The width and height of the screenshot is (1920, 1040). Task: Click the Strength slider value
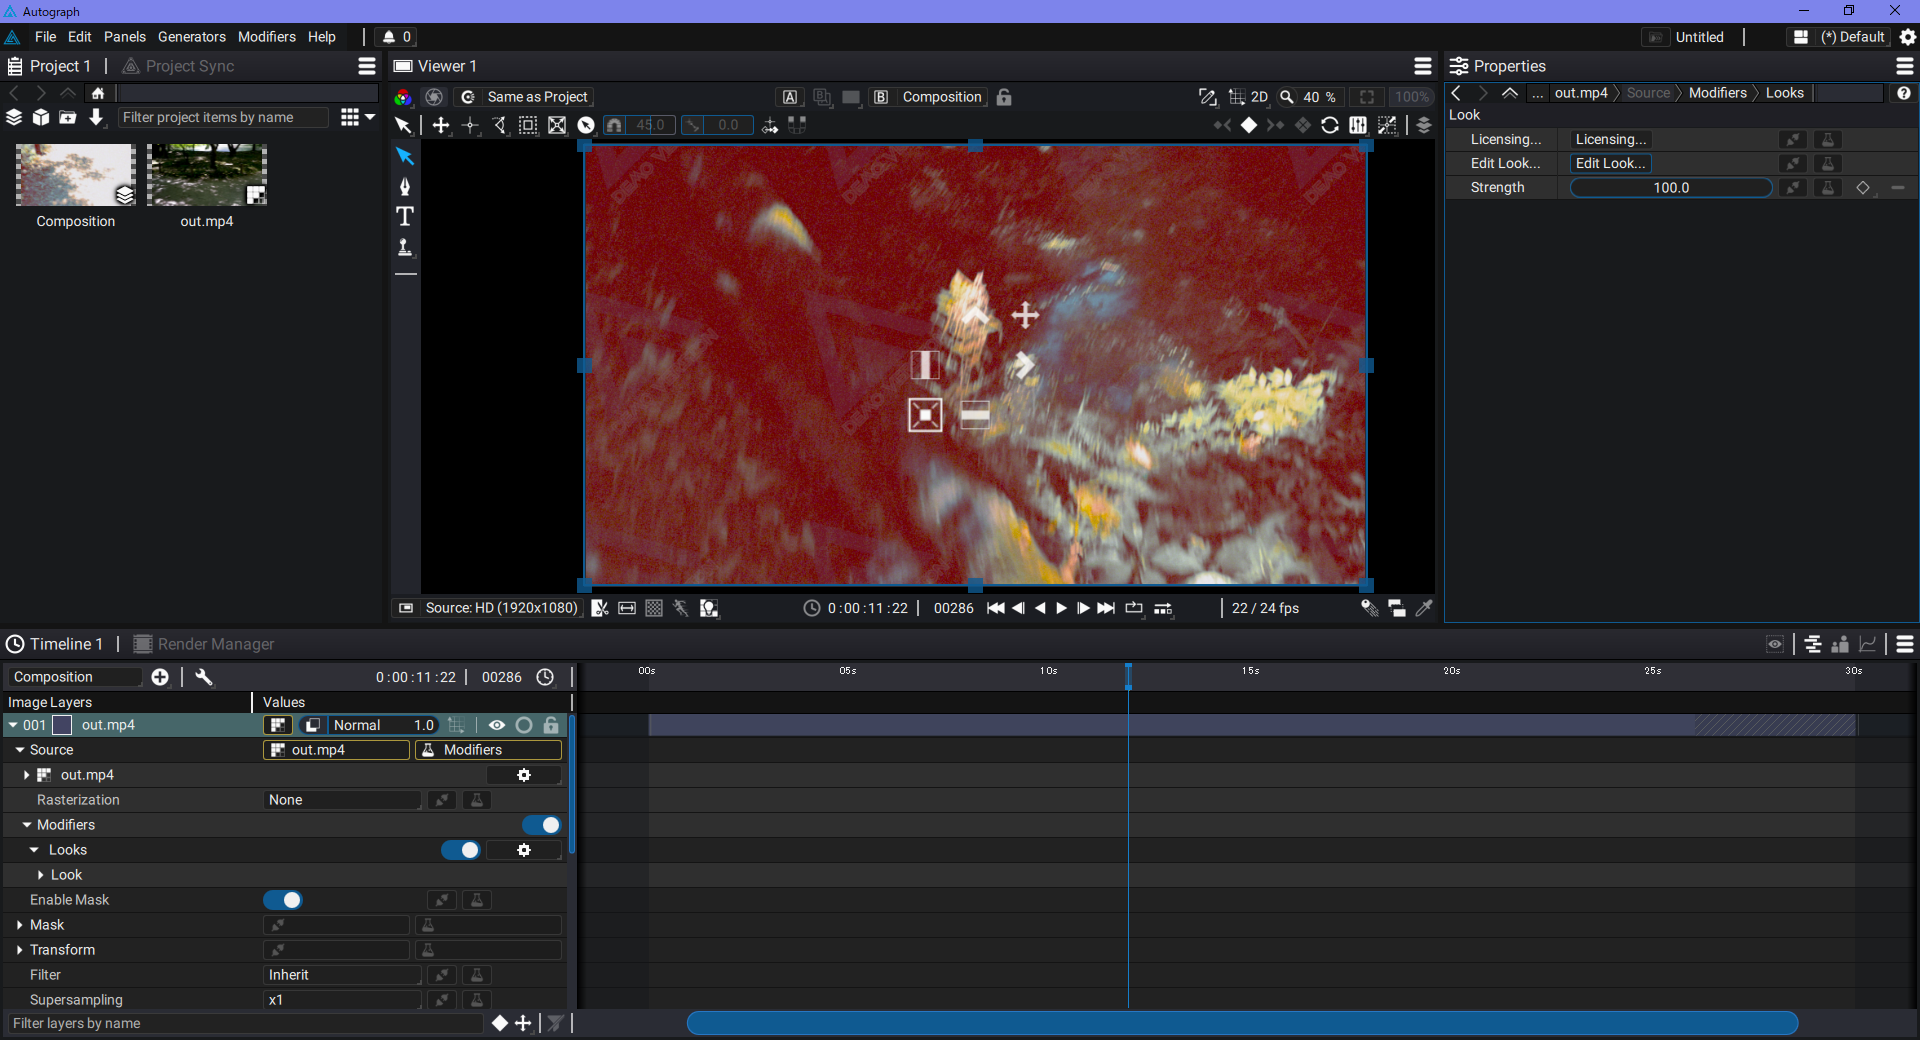click(x=1670, y=188)
